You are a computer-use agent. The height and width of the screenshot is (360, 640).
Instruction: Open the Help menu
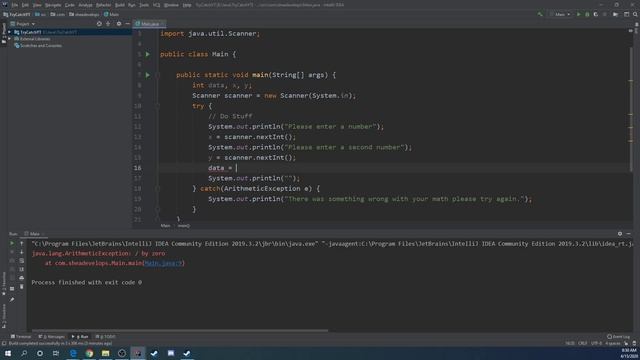pyautogui.click(x=187, y=5)
